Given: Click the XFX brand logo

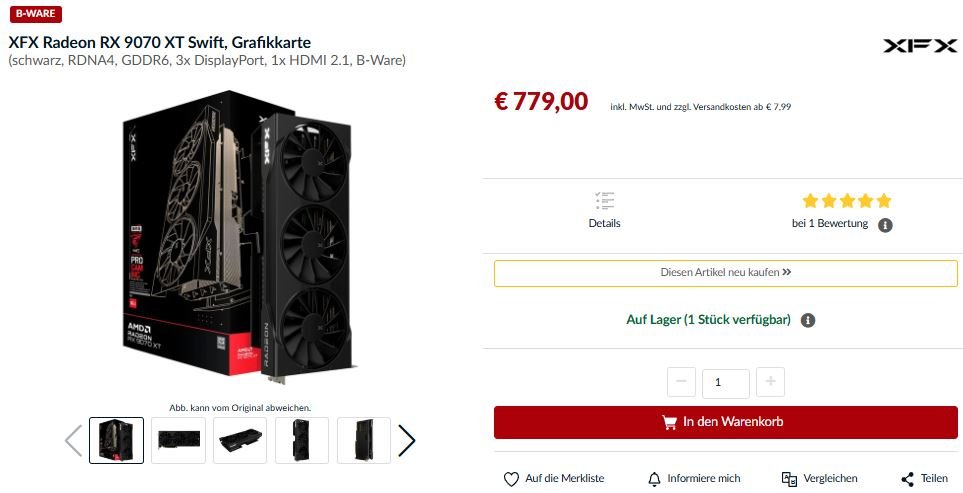Looking at the screenshot, I should (x=920, y=45).
